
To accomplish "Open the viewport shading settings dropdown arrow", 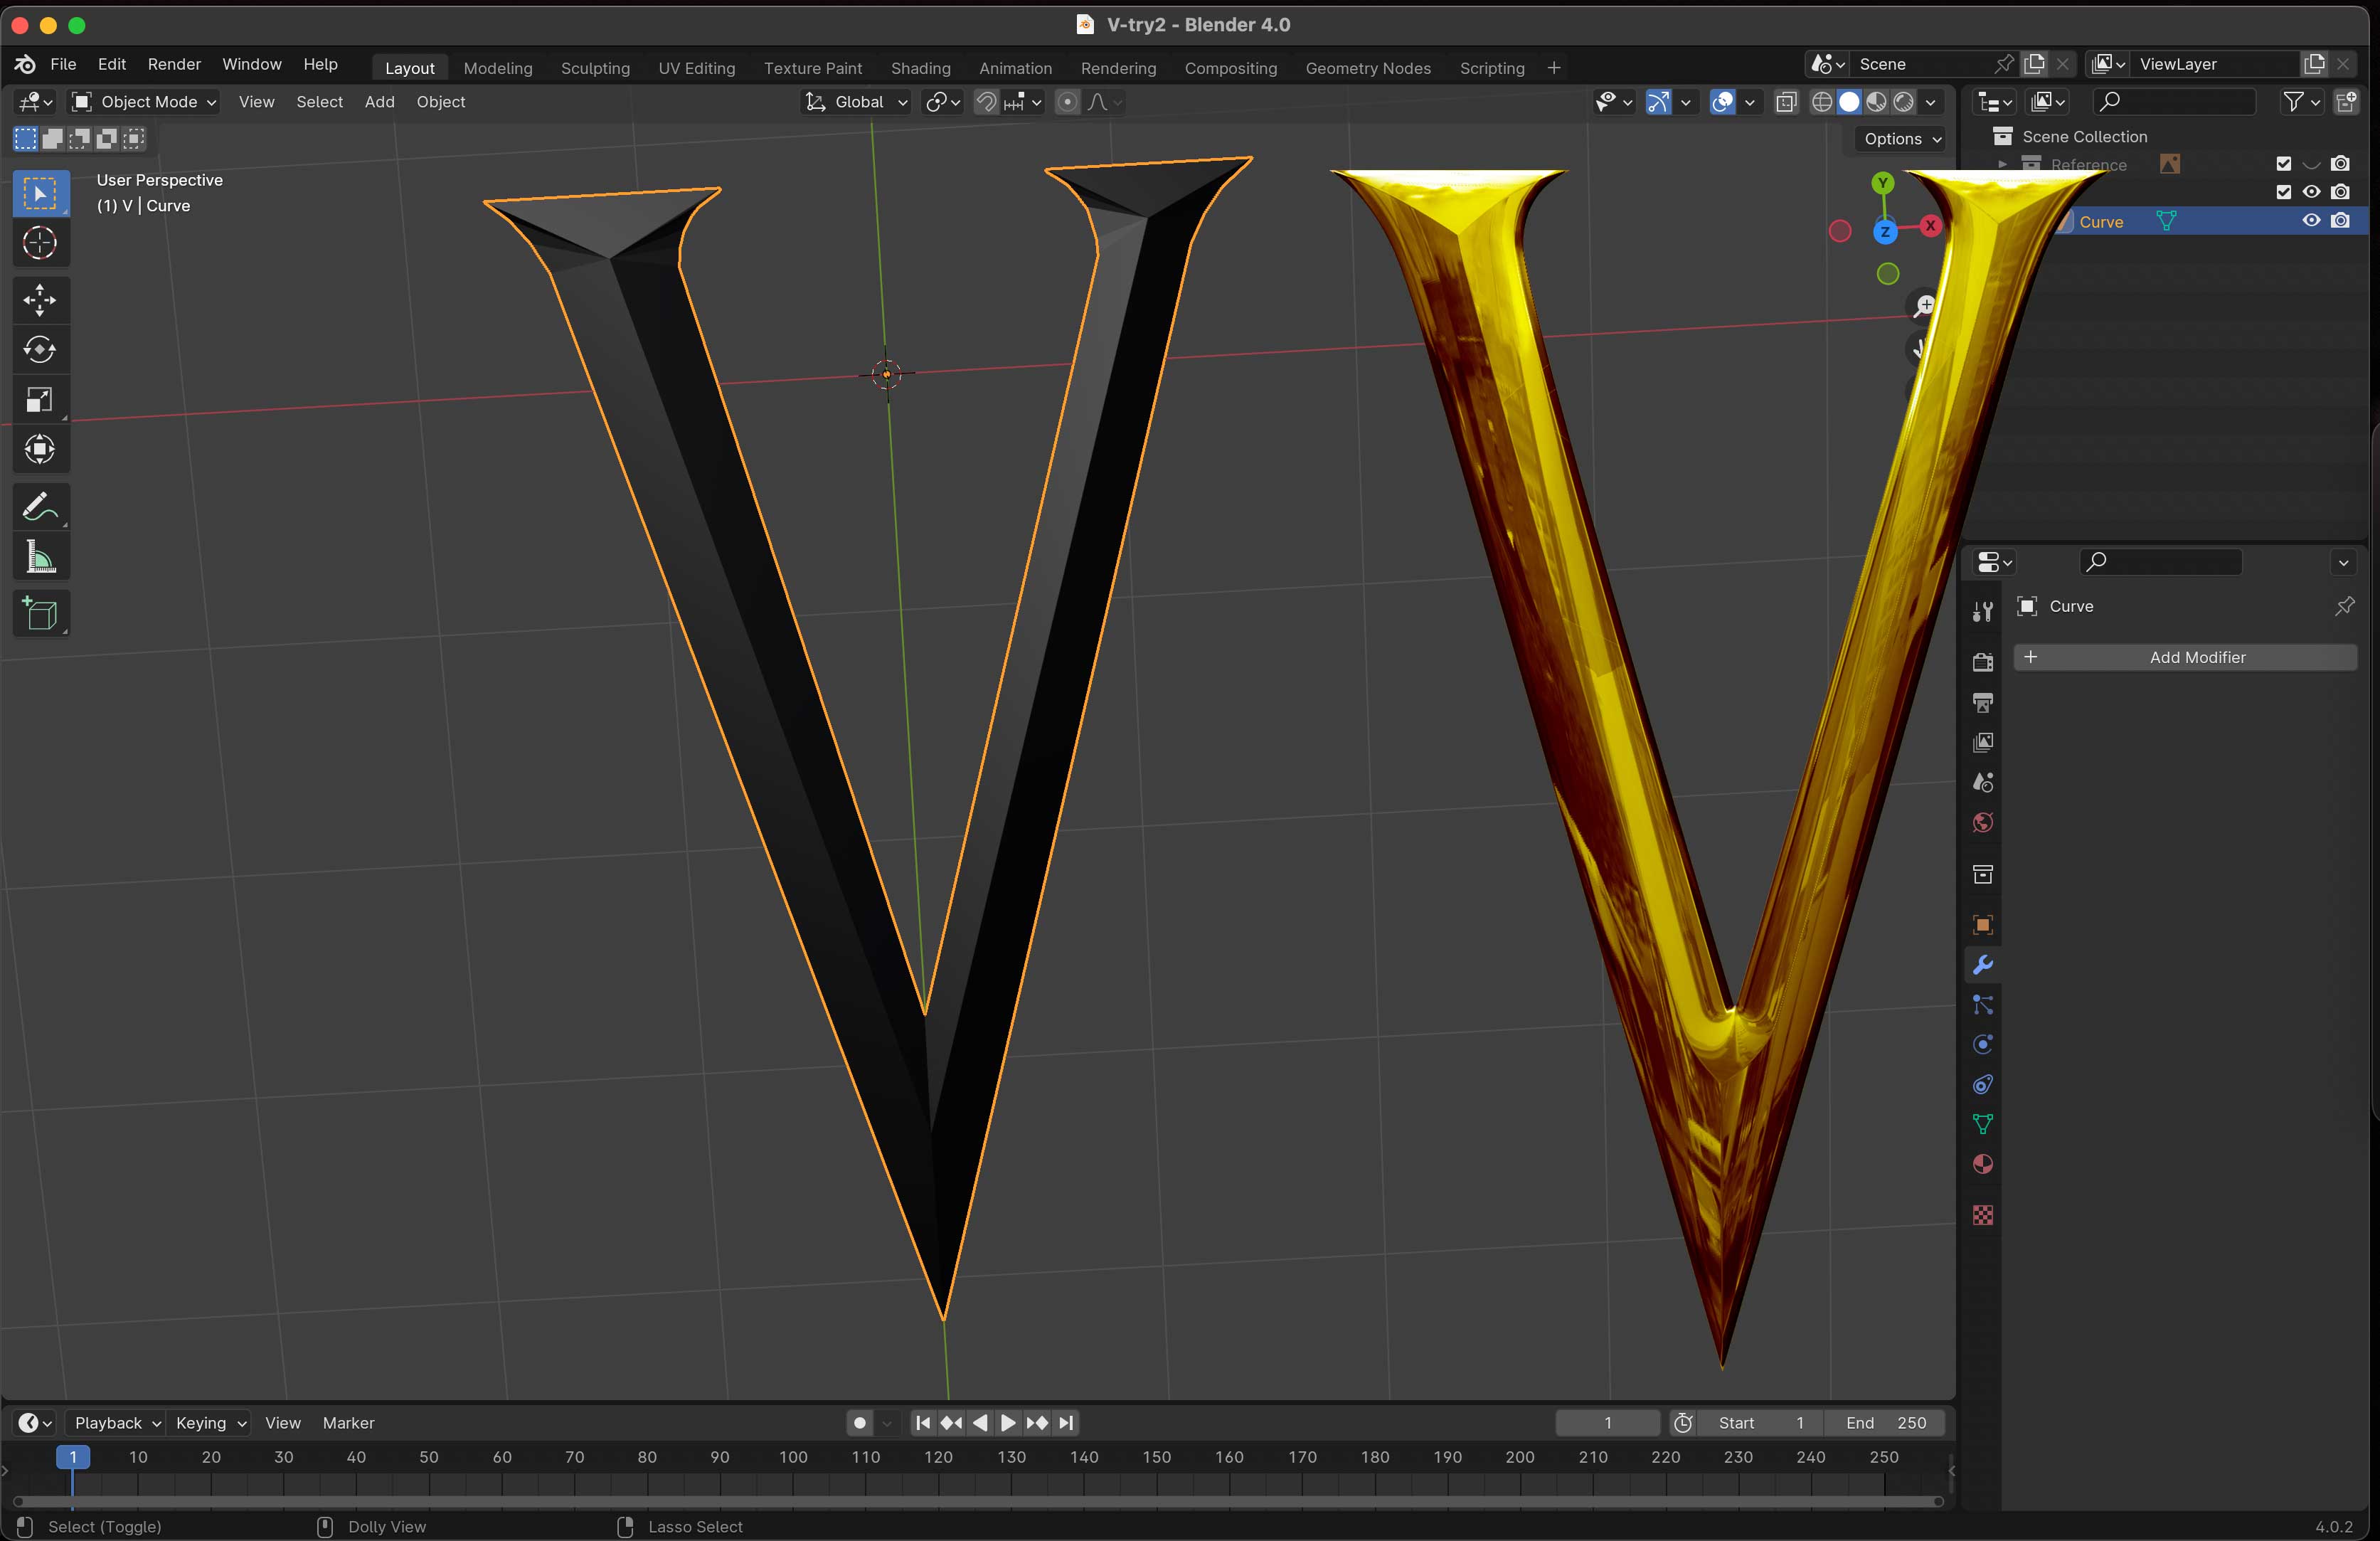I will (x=1931, y=102).
